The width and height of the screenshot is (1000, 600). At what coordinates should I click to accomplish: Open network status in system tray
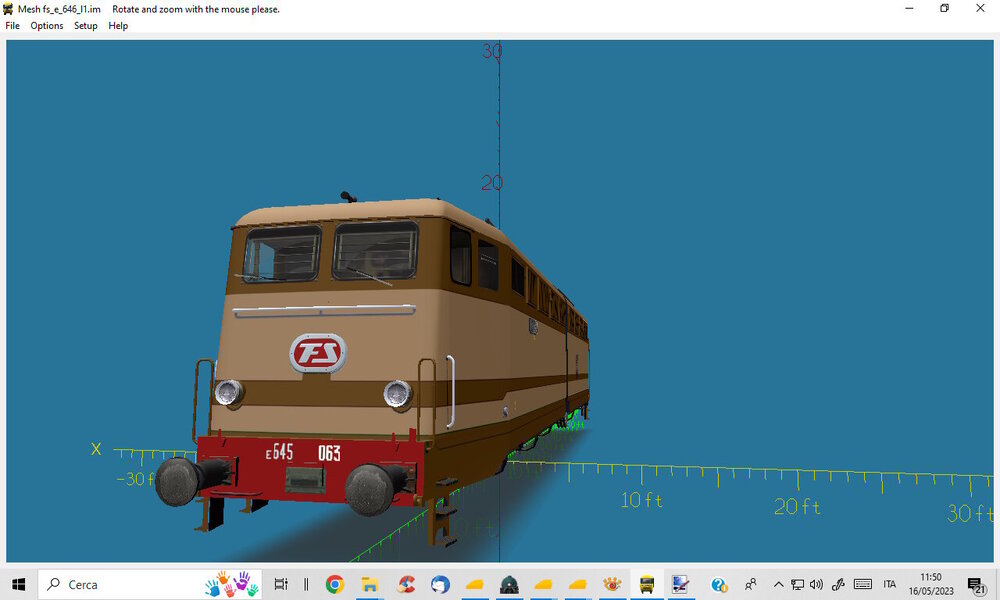(797, 584)
